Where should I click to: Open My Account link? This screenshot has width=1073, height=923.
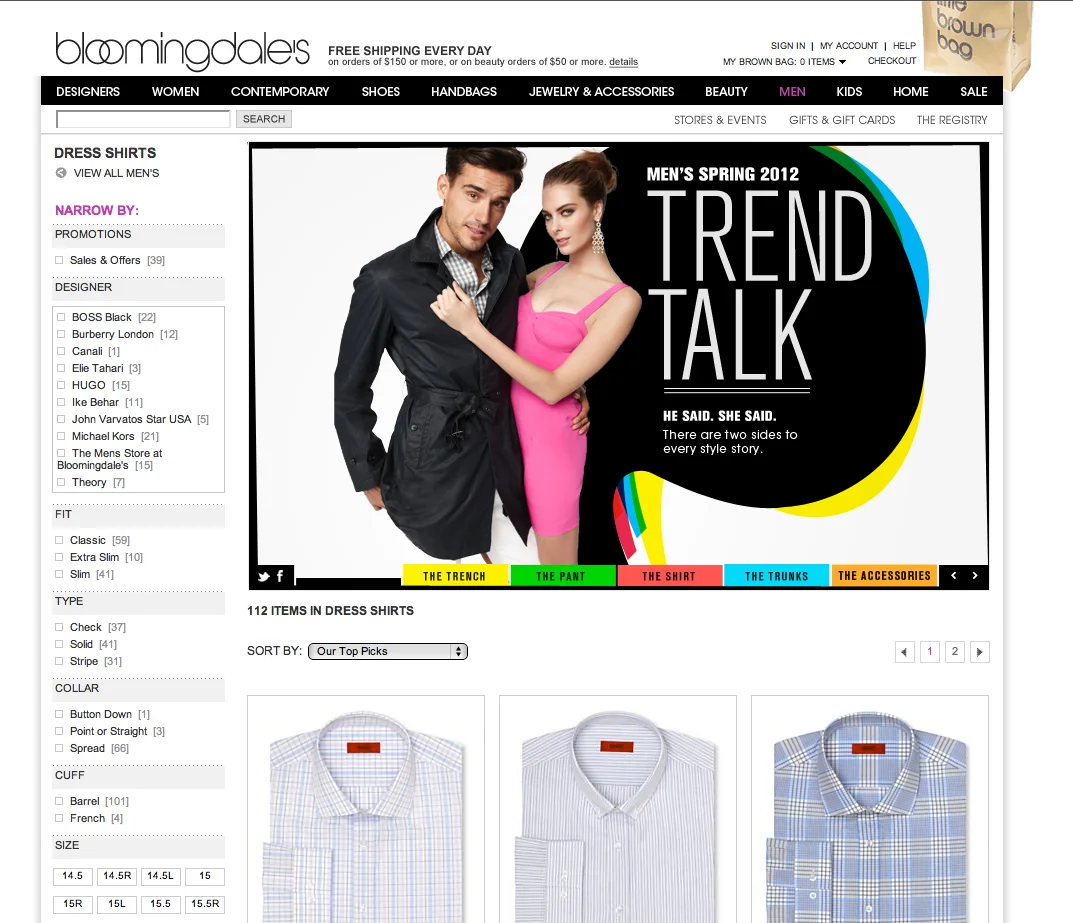click(849, 46)
